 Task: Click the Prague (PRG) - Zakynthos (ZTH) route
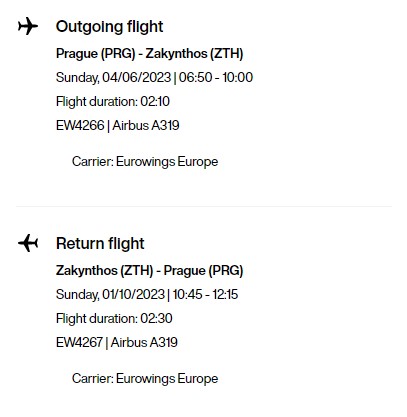[x=150, y=54]
